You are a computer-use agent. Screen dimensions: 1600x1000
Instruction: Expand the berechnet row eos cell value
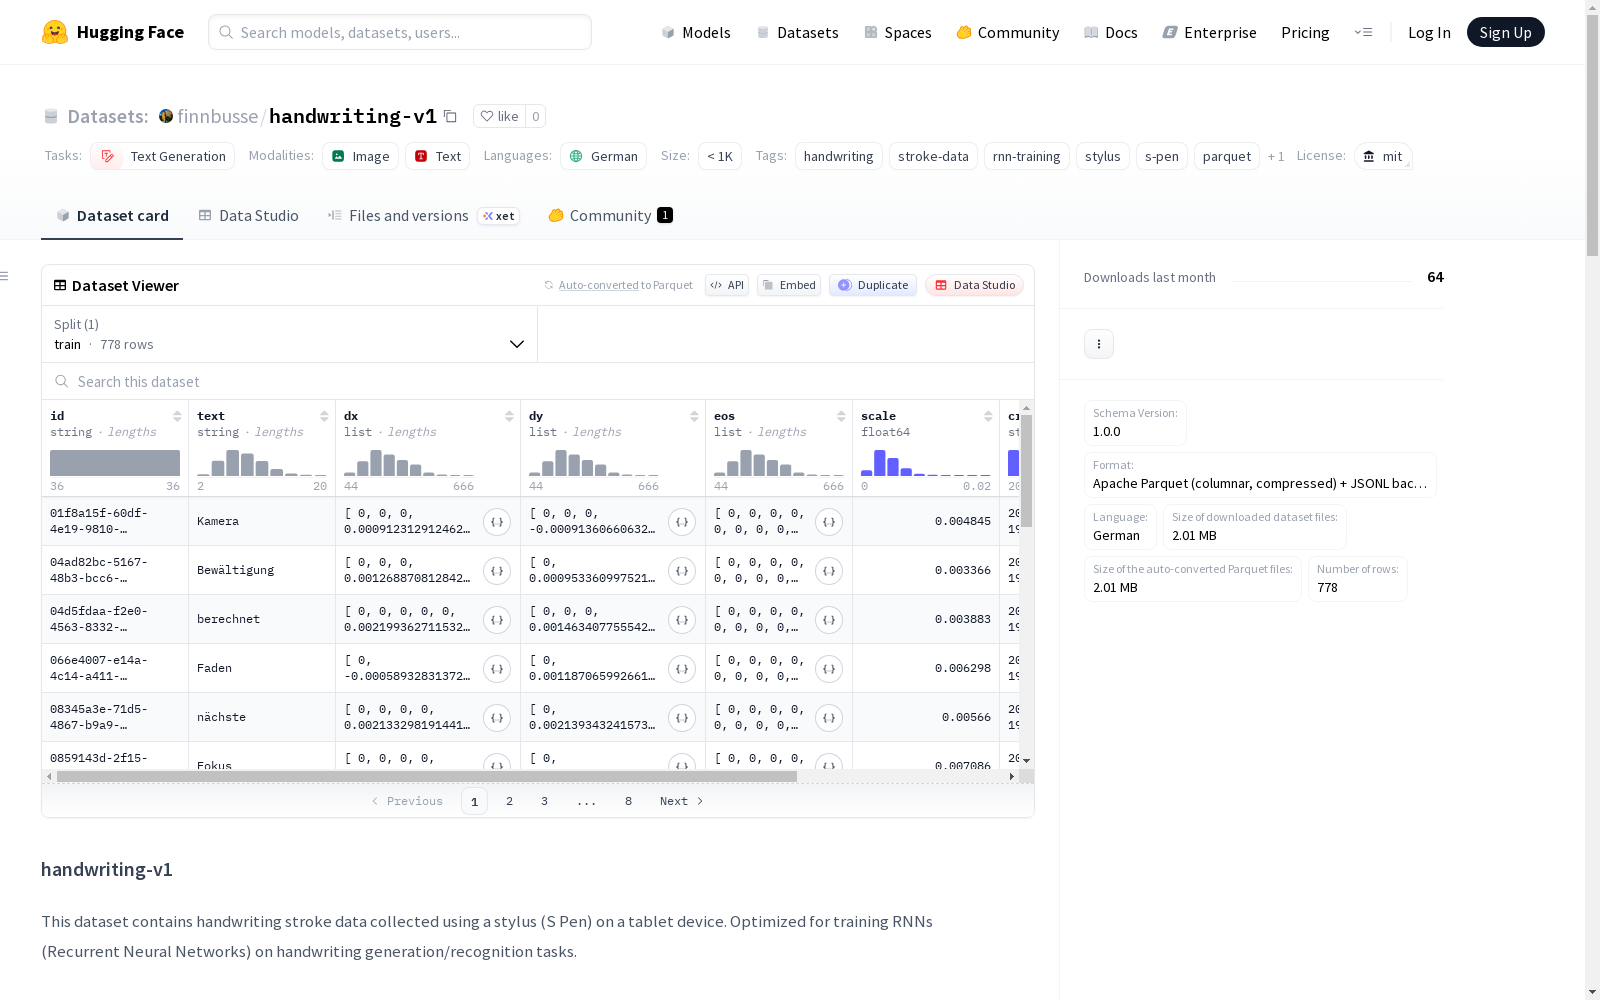tap(829, 620)
